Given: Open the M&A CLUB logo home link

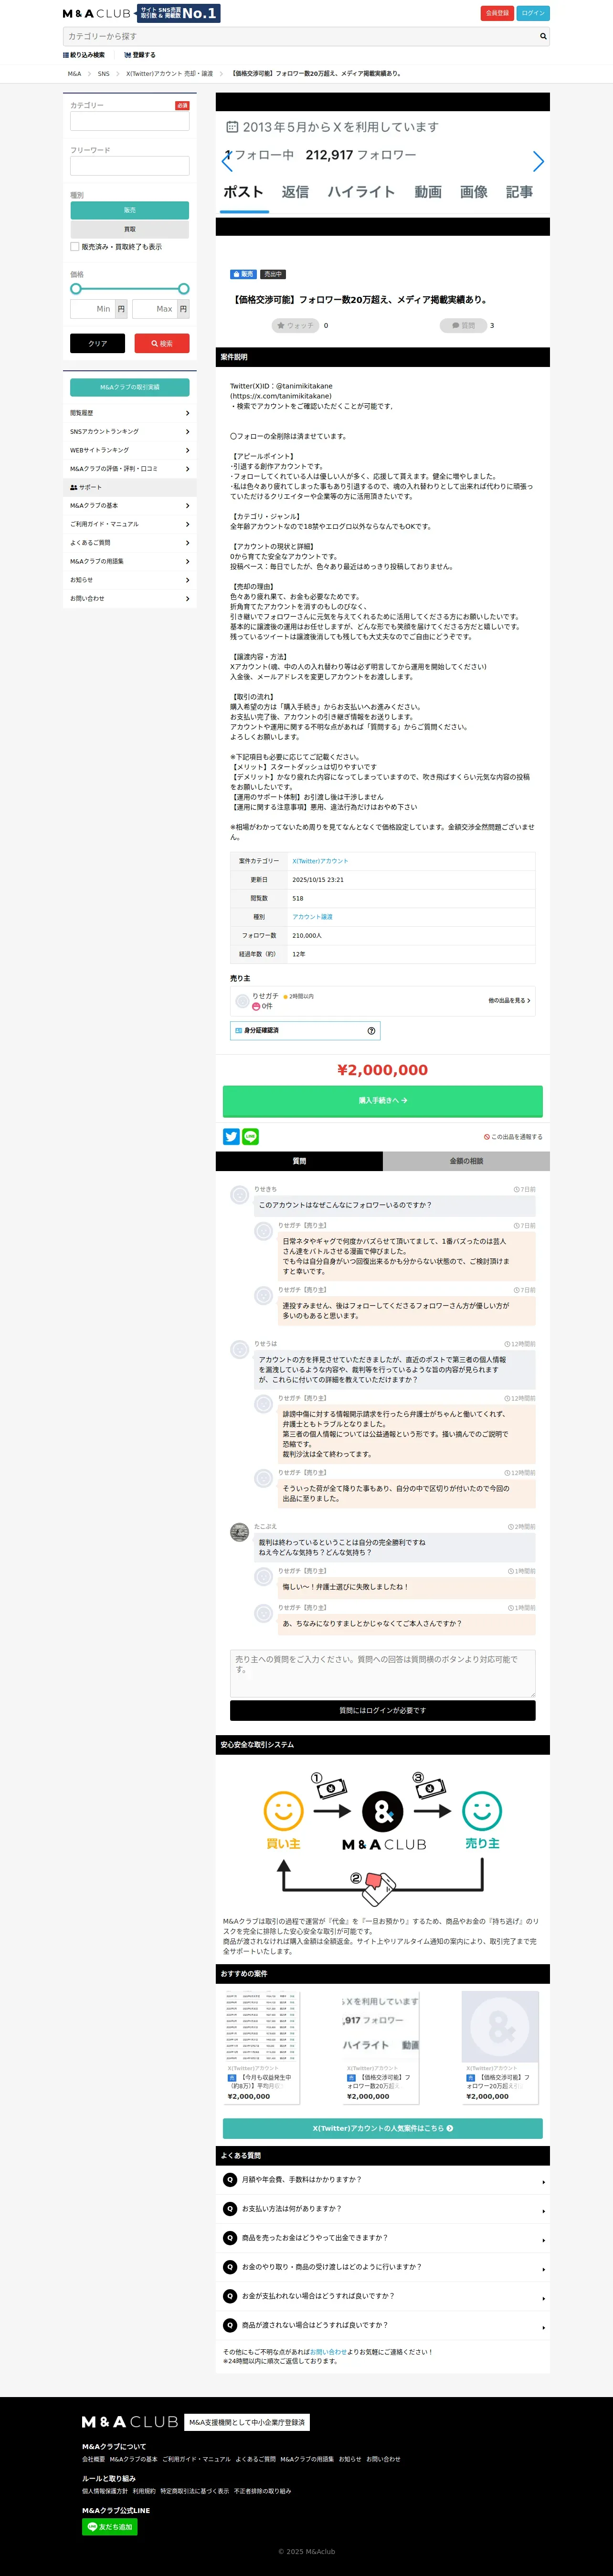Looking at the screenshot, I should click(97, 14).
